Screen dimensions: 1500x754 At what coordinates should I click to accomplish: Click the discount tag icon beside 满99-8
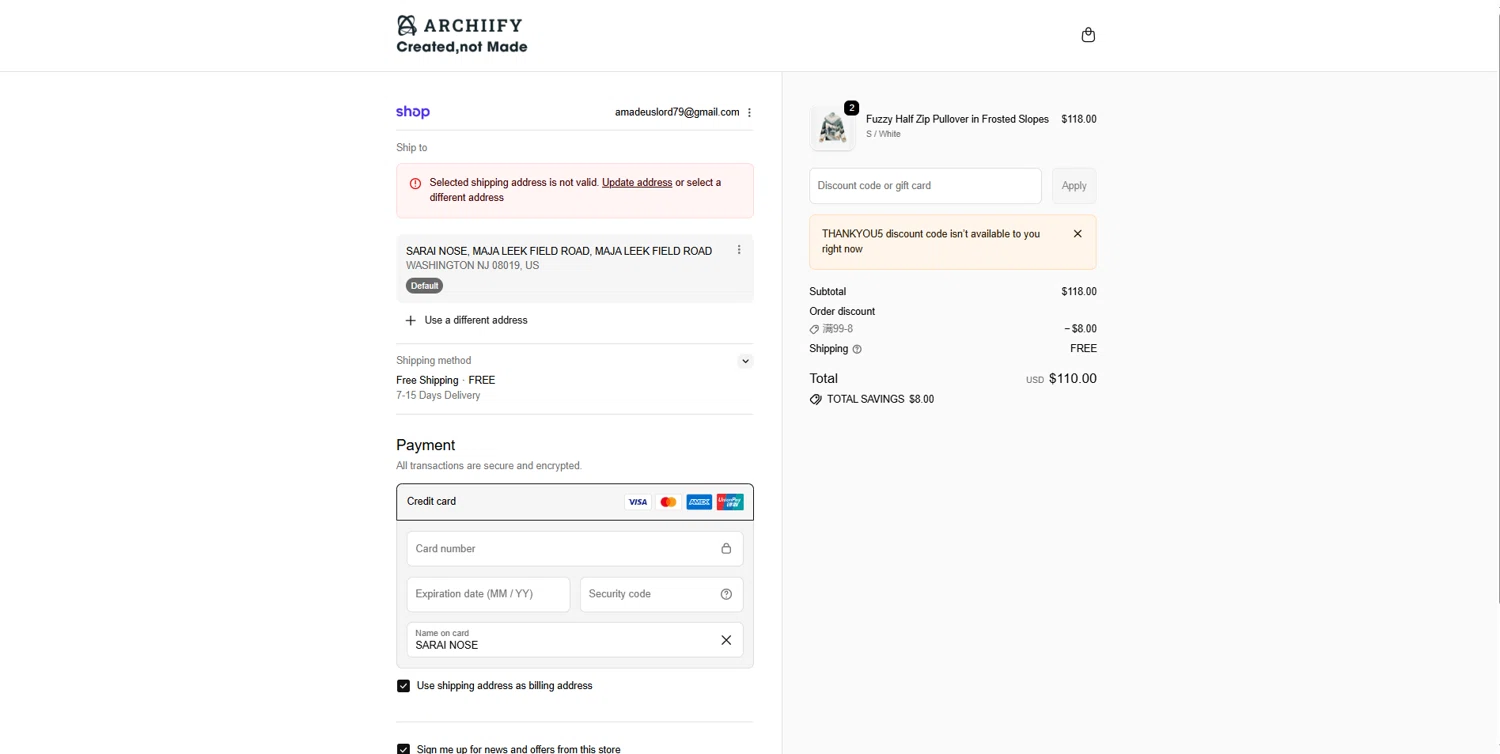pos(814,329)
